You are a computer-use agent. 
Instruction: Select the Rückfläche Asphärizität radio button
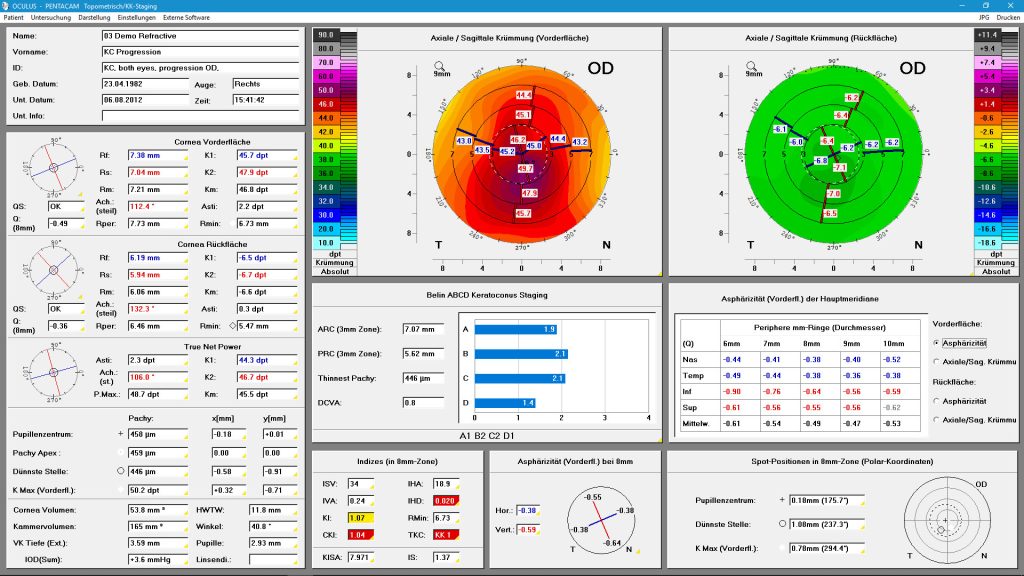tap(936, 401)
